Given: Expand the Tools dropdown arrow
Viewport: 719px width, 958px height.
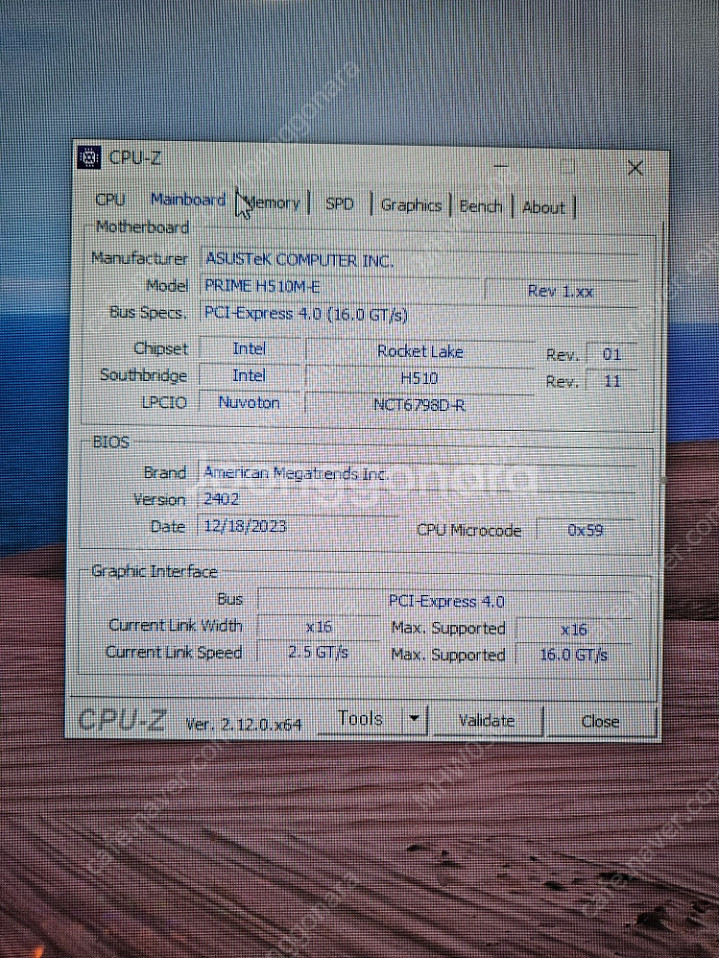Looking at the screenshot, I should pyautogui.click(x=414, y=718).
